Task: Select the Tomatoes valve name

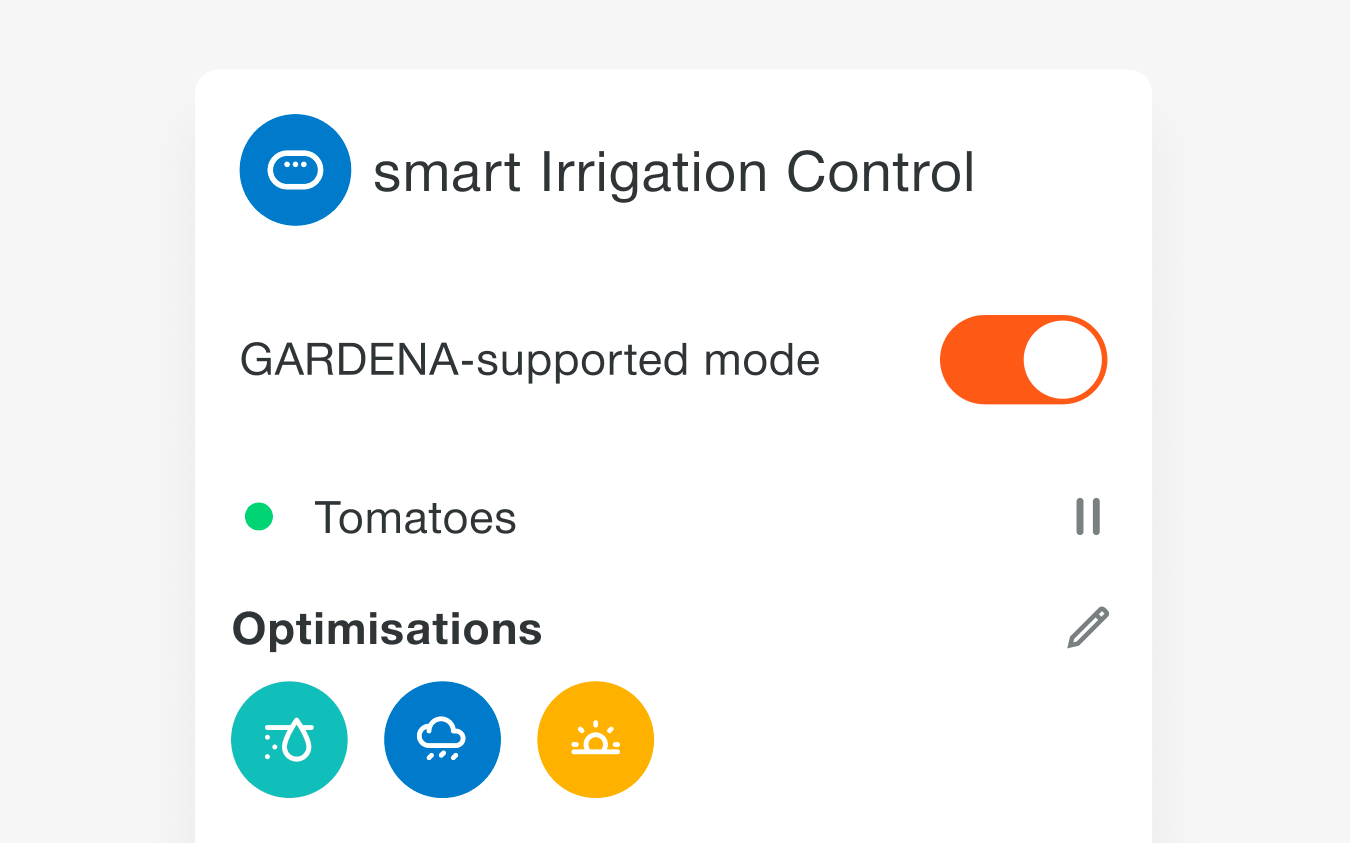Action: (415, 518)
